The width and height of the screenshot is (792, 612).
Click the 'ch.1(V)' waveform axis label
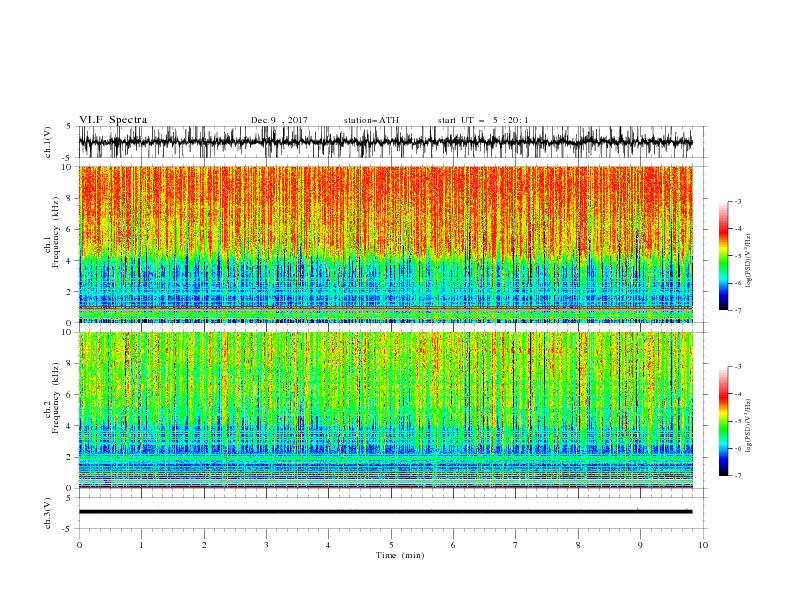(x=48, y=142)
